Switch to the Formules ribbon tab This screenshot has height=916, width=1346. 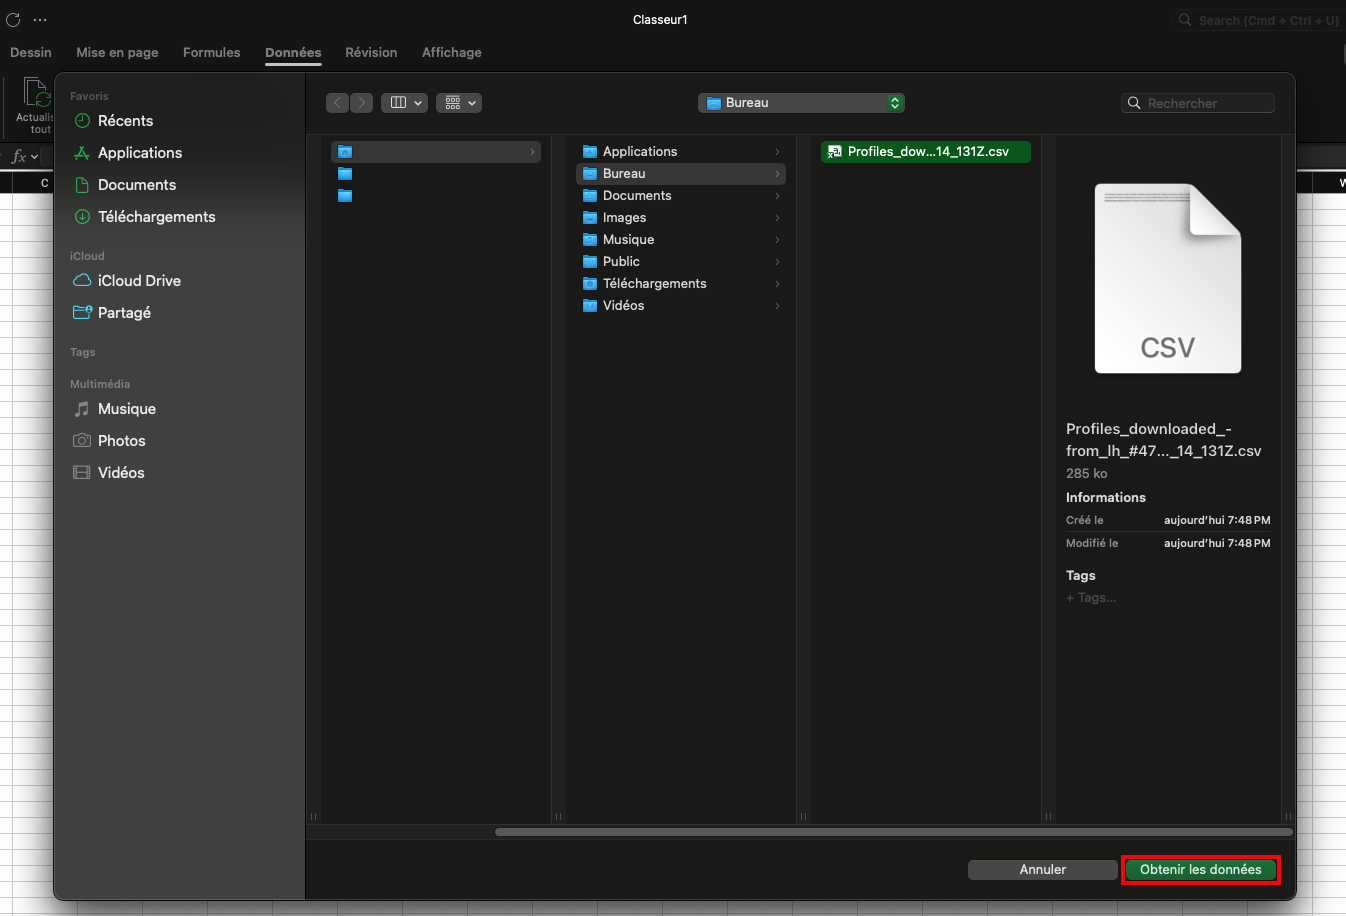coord(211,53)
